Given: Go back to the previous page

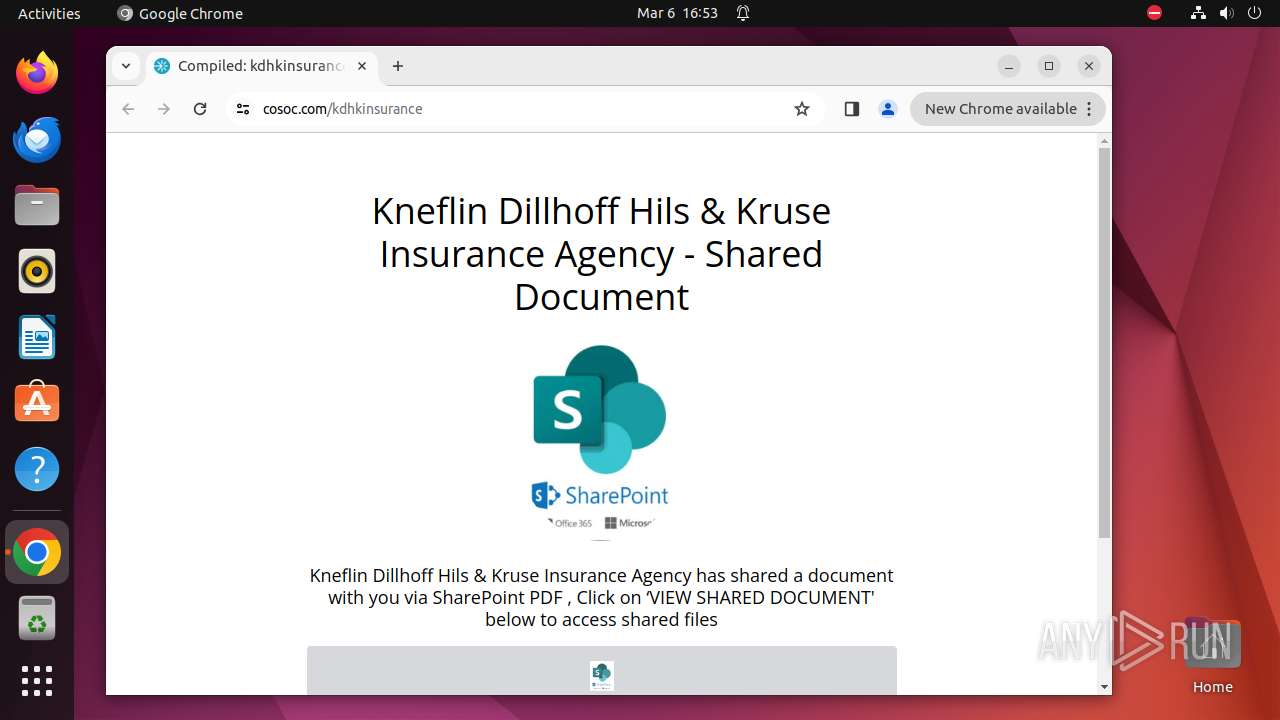Looking at the screenshot, I should 128,109.
